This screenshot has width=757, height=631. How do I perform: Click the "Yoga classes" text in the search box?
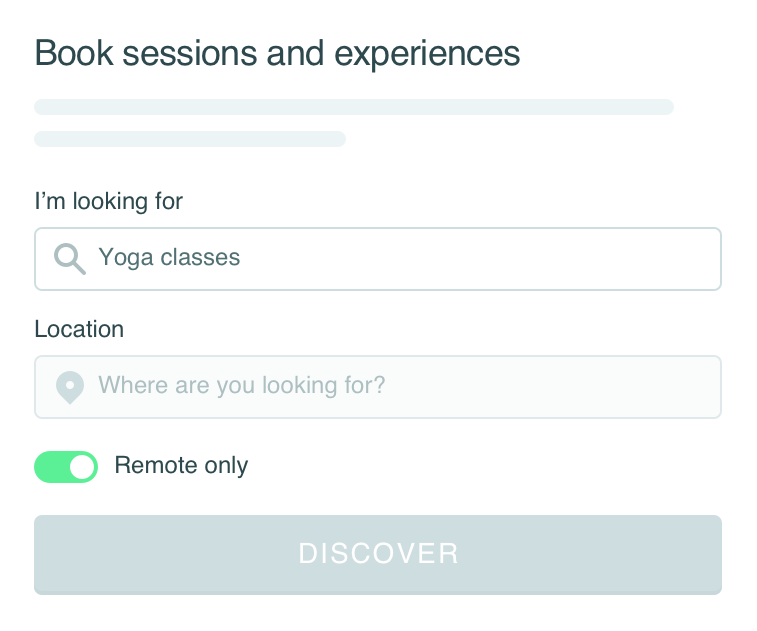(169, 258)
